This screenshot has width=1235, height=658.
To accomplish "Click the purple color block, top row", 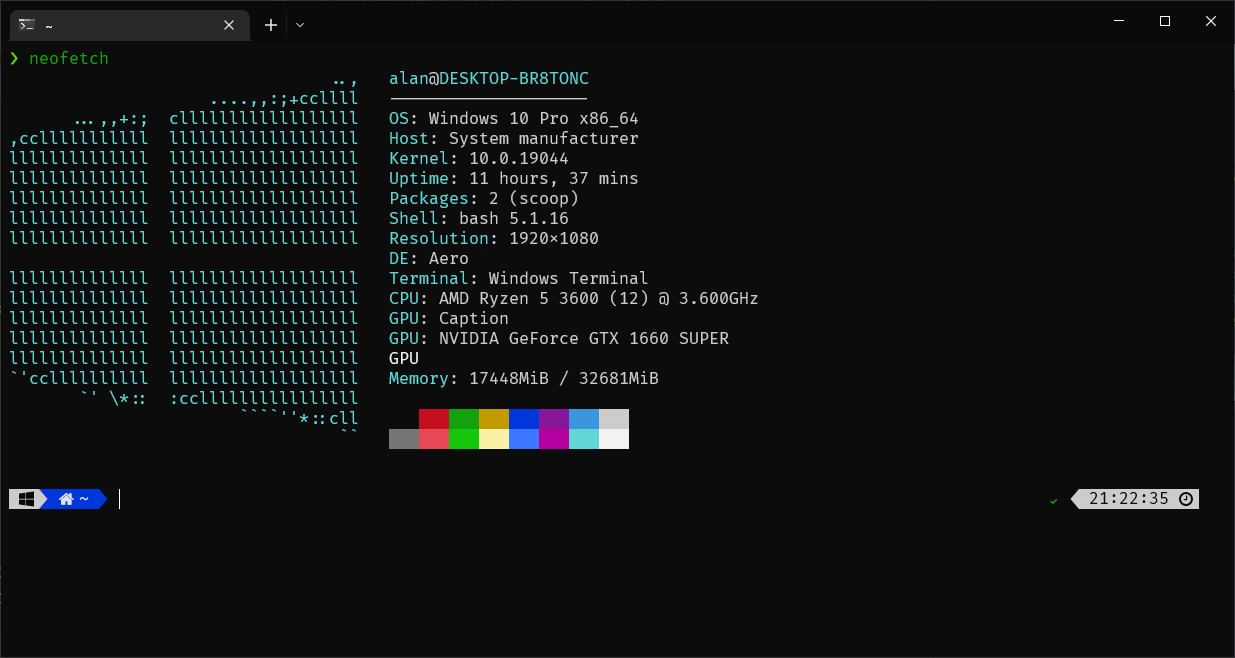I will click(x=554, y=419).
